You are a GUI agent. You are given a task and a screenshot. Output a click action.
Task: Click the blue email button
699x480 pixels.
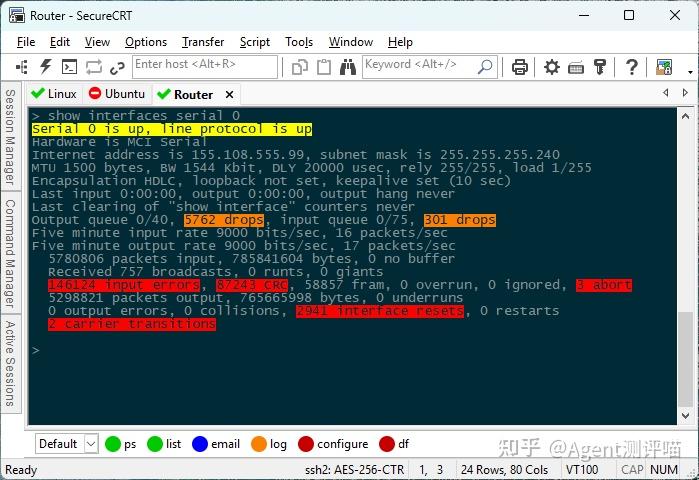pyautogui.click(x=216, y=444)
